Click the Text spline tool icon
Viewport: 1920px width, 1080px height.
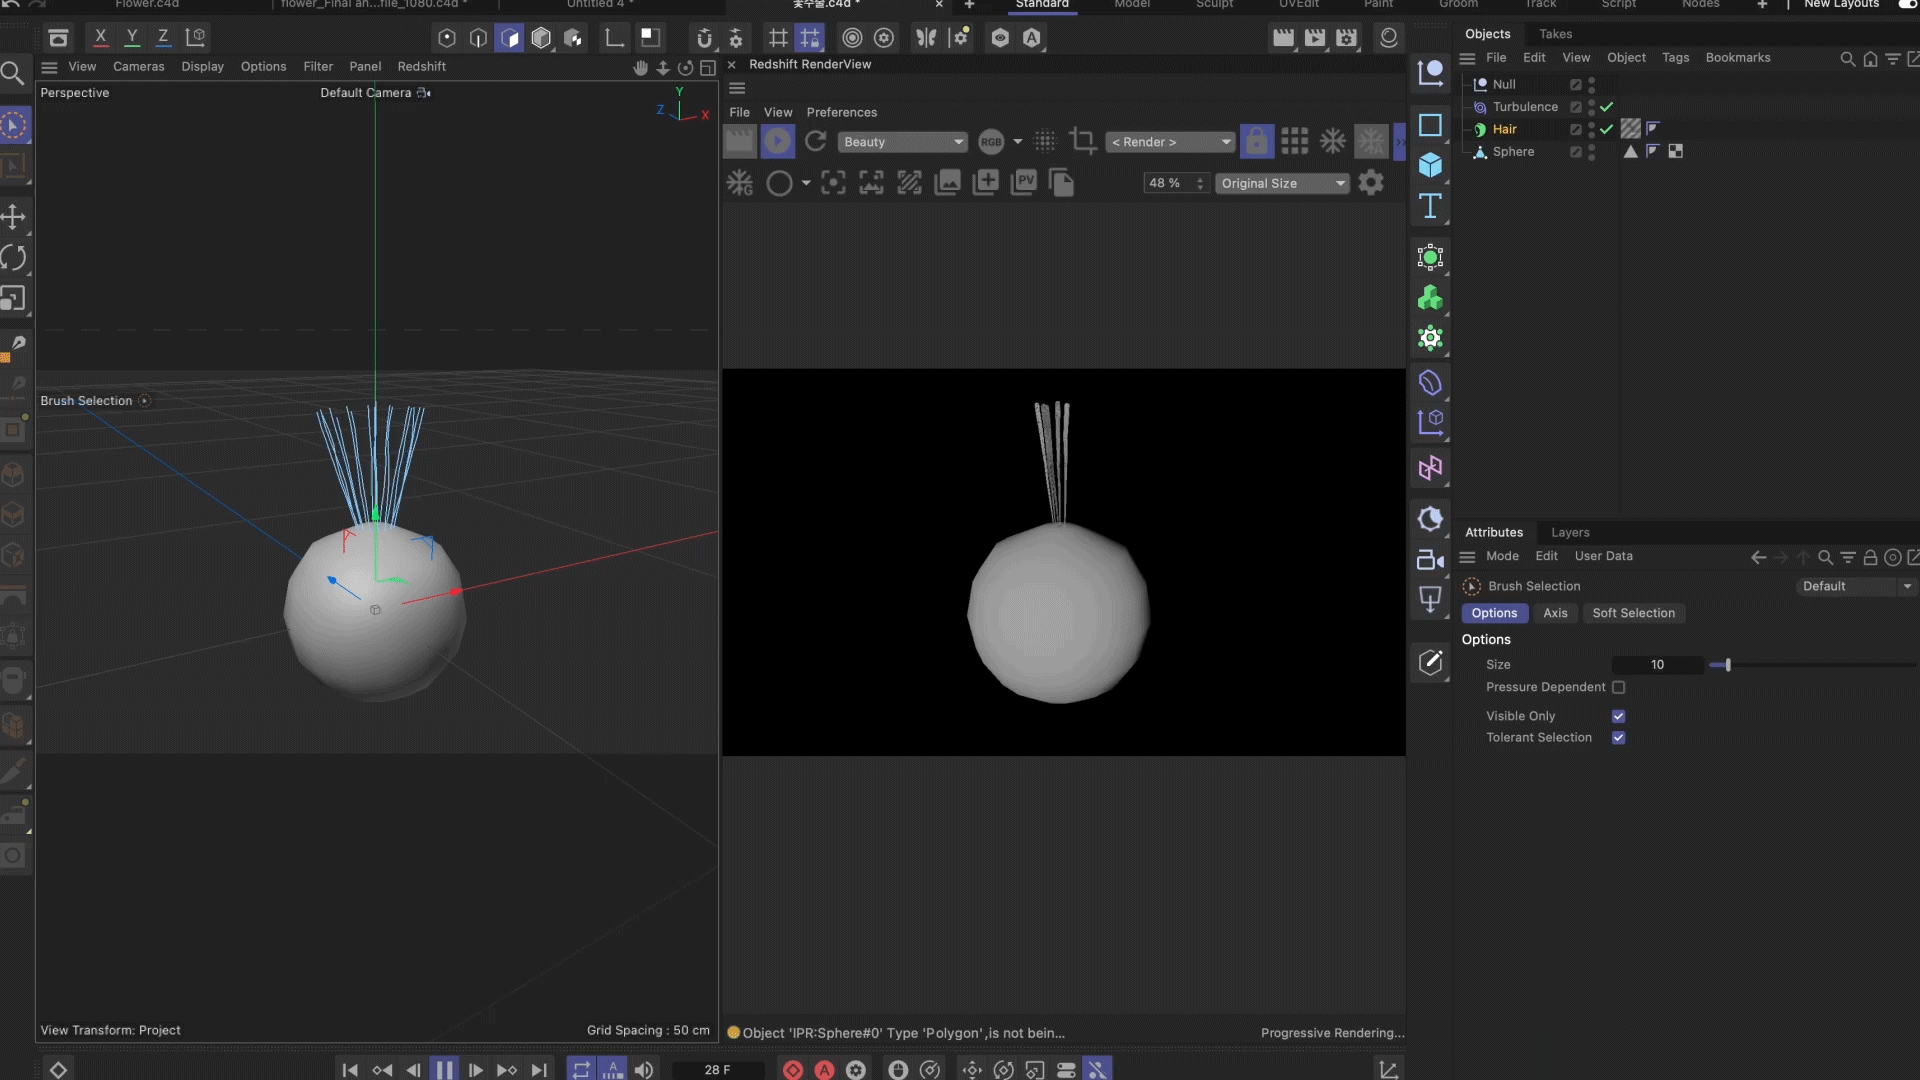point(1430,206)
